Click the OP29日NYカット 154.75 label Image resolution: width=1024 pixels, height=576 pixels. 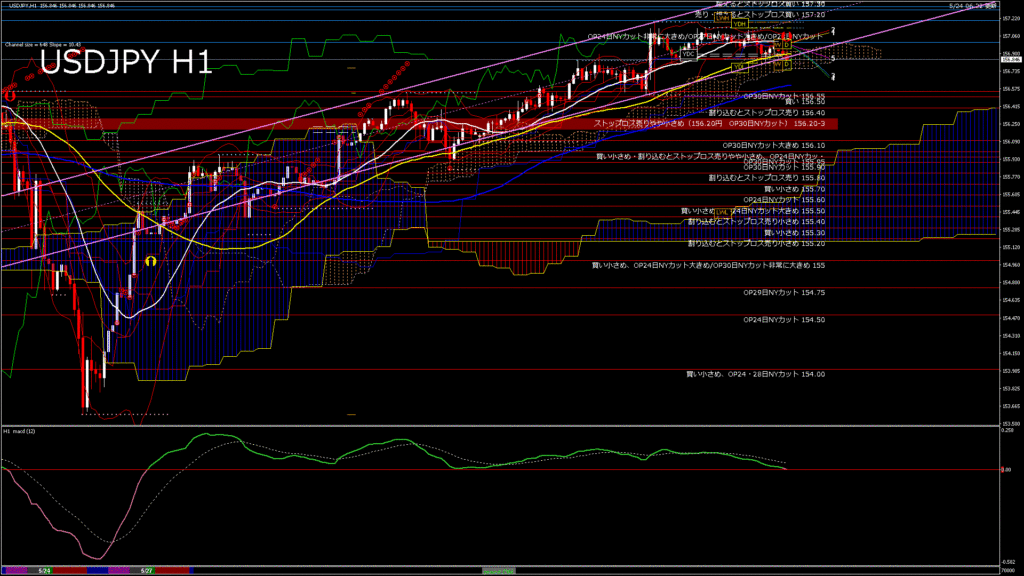tap(784, 293)
